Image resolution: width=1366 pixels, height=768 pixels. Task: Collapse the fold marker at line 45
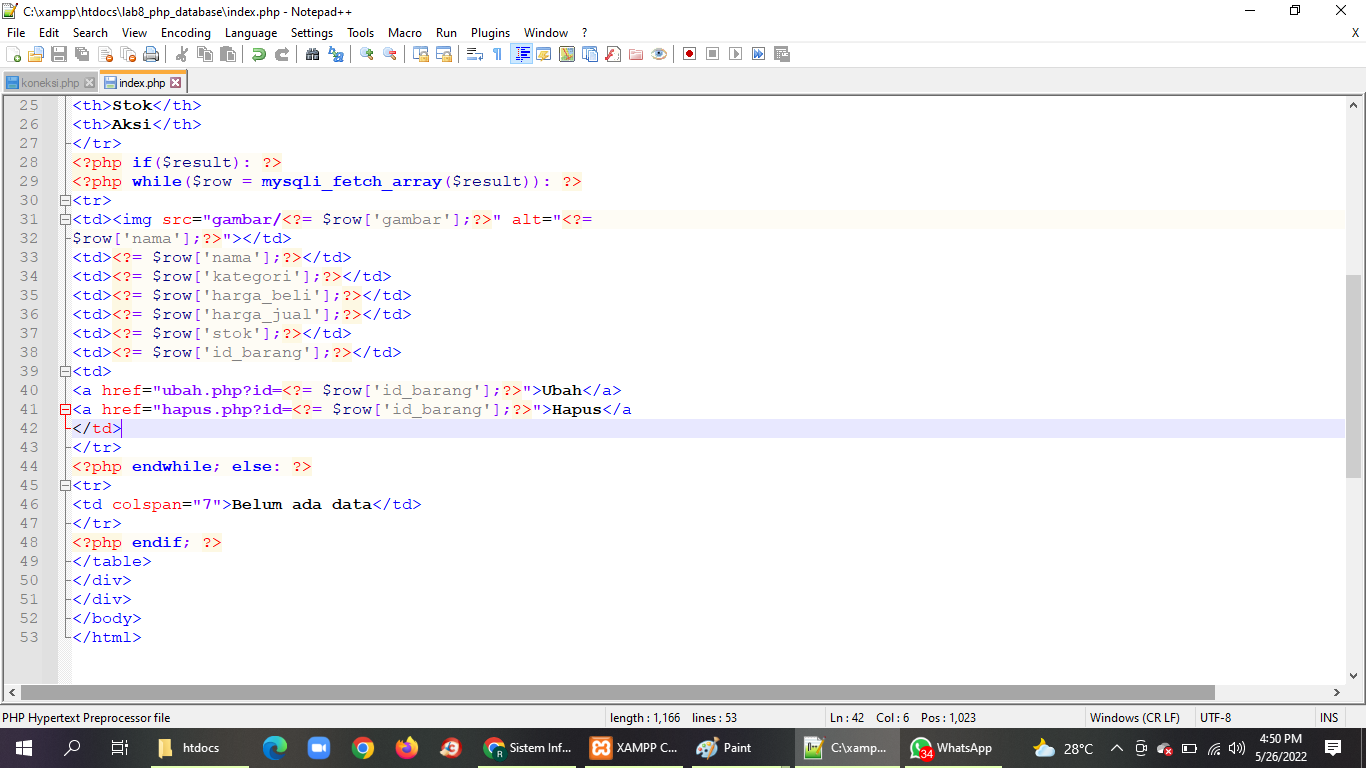[x=65, y=485]
